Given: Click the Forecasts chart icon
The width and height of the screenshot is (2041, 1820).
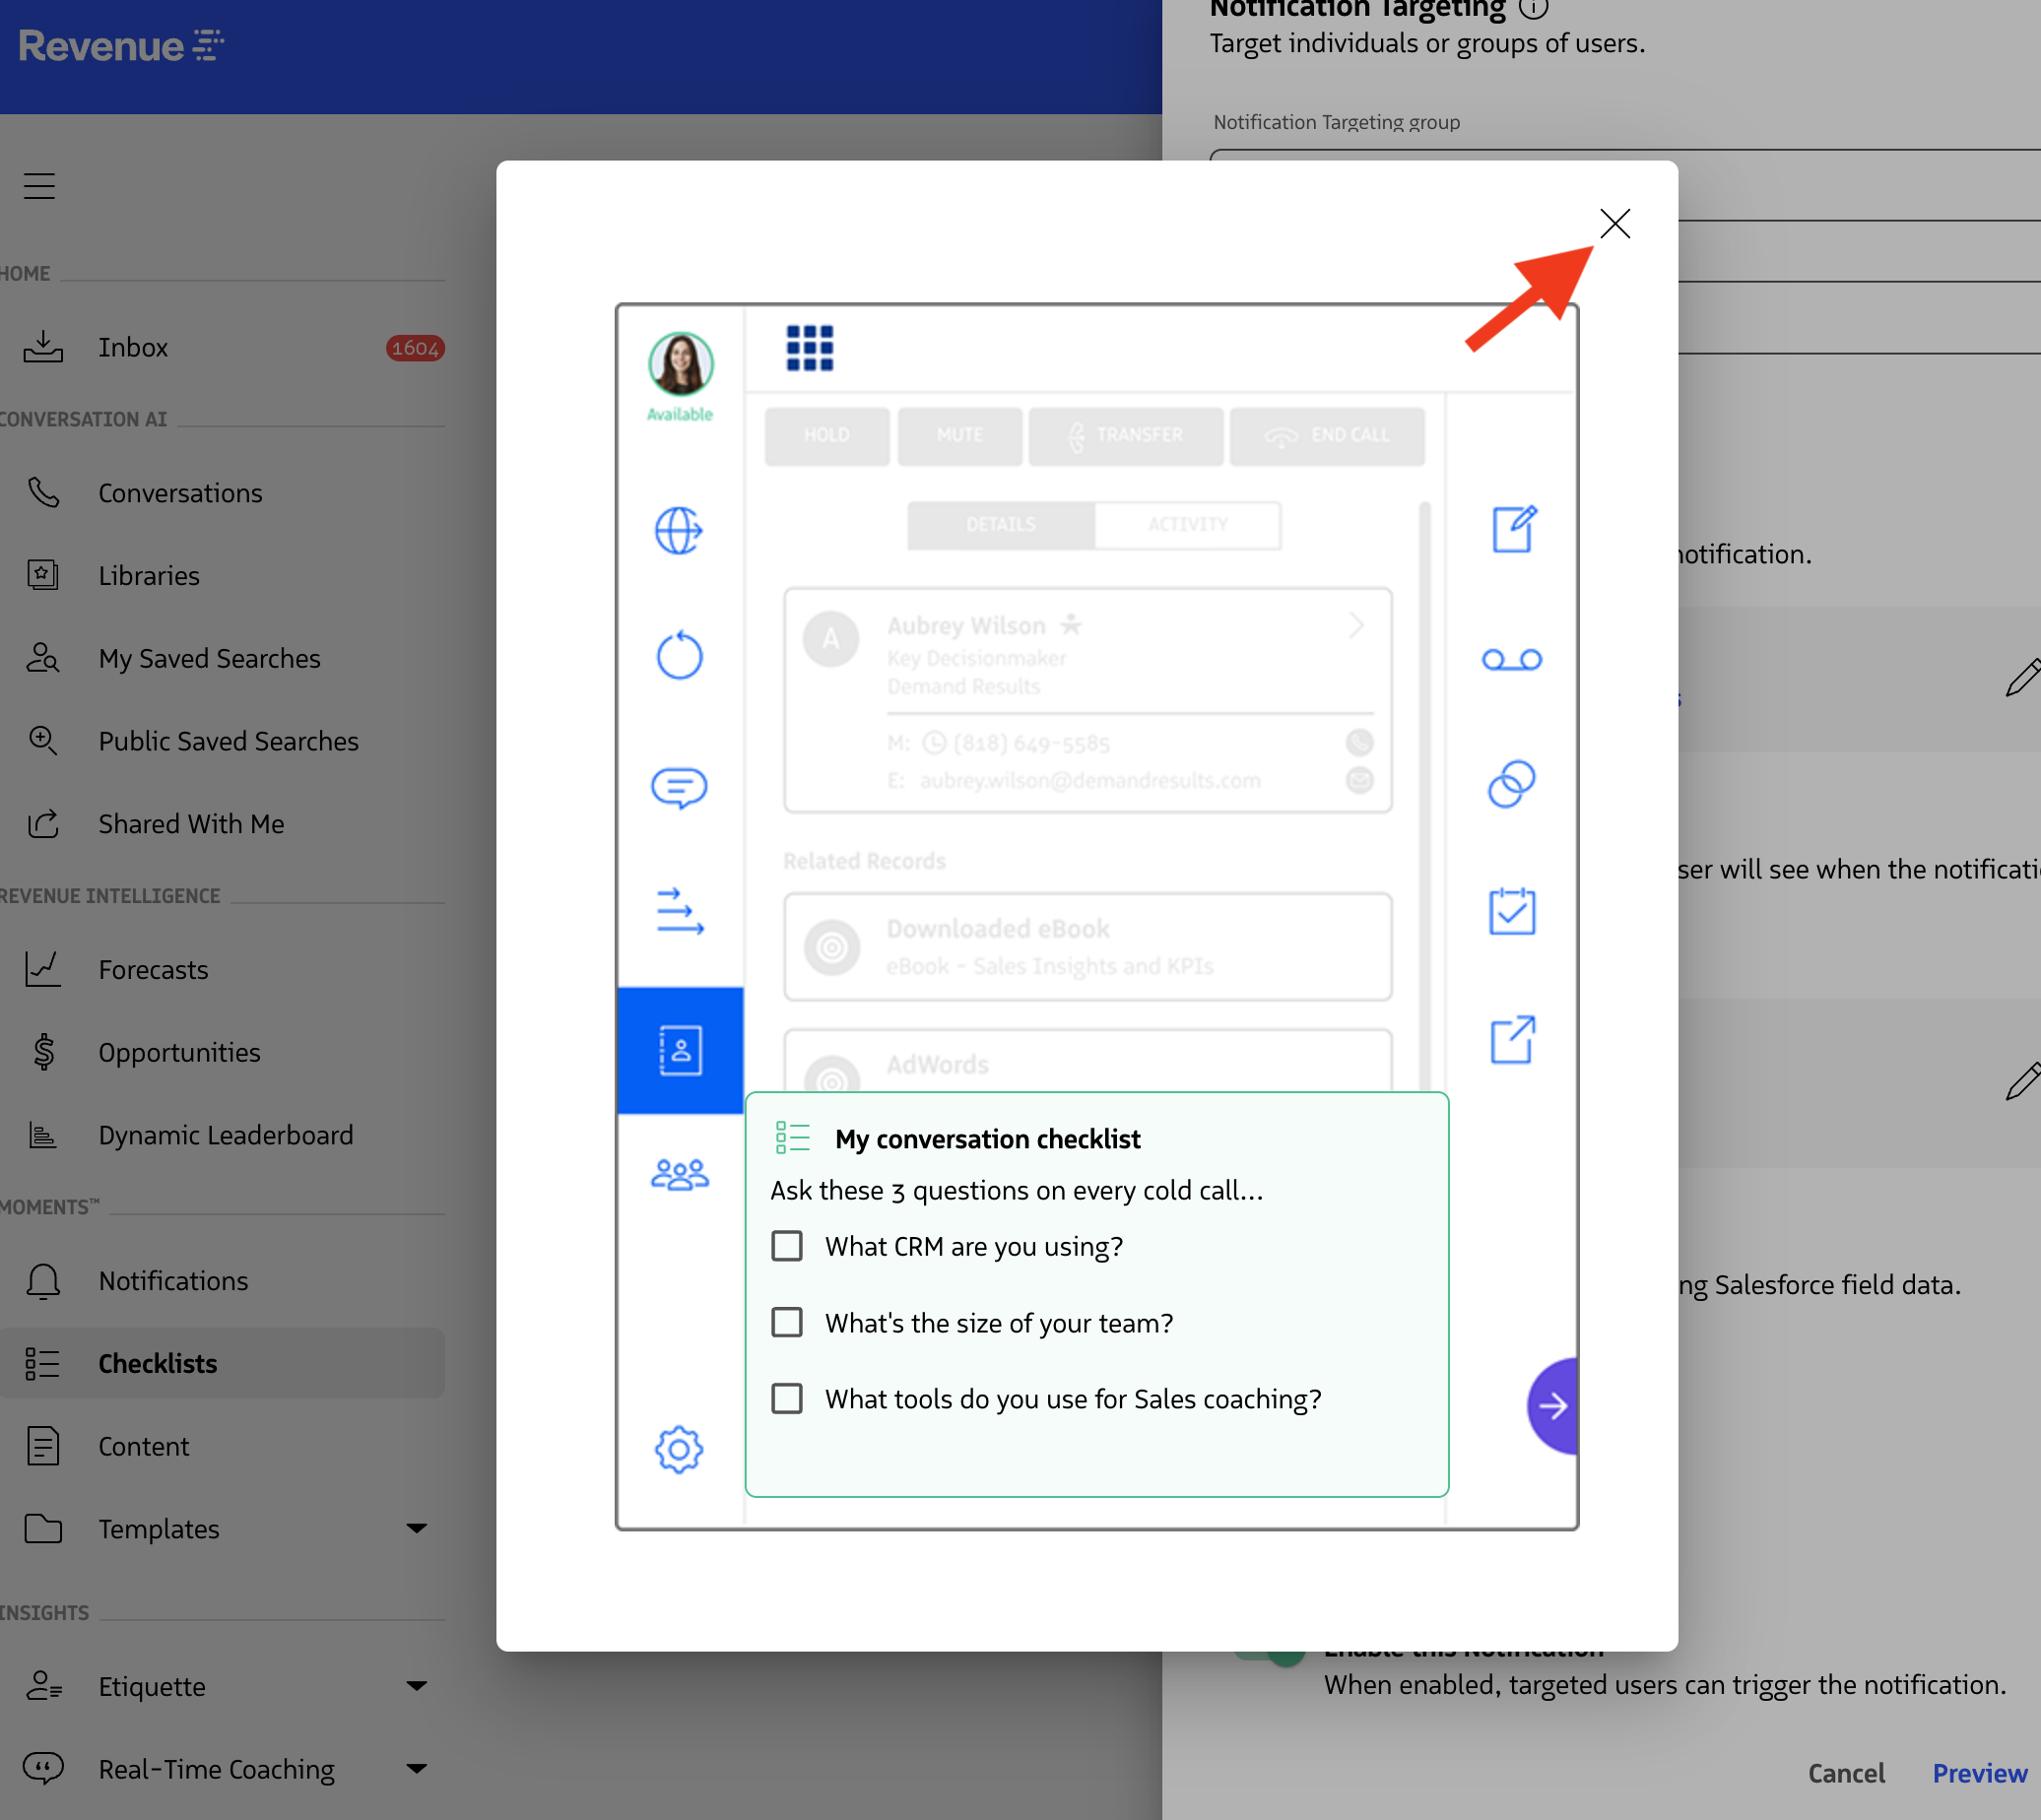Looking at the screenshot, I should point(43,969).
